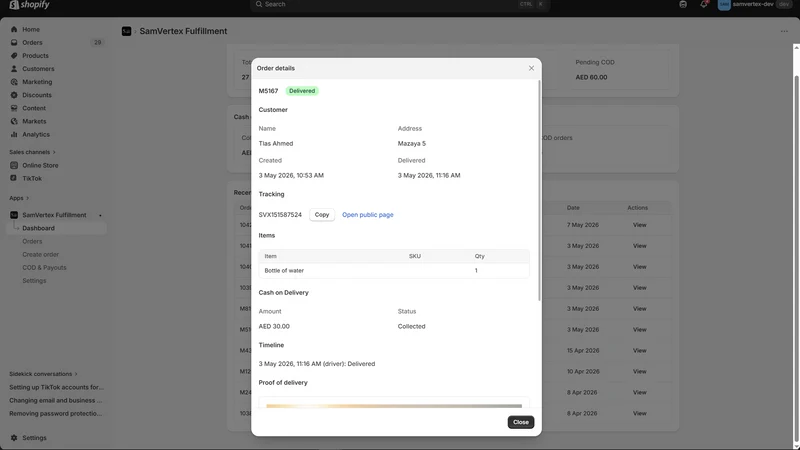Open 'Removing password protectio...' conversation
This screenshot has height=450, width=800.
point(56,414)
